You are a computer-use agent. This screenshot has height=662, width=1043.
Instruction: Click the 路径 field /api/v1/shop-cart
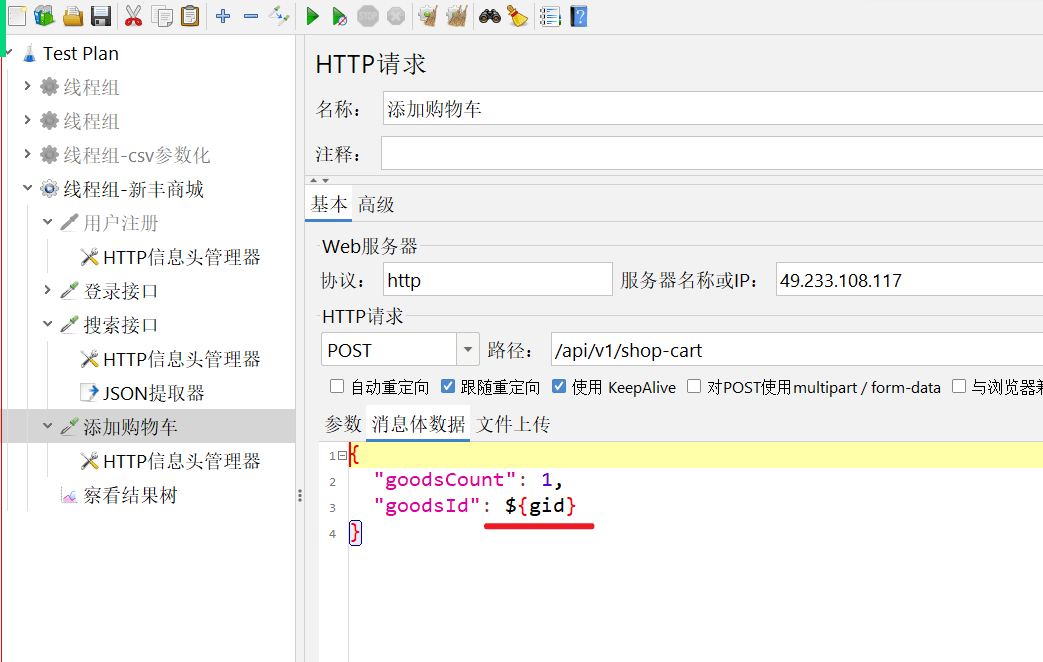click(x=797, y=350)
